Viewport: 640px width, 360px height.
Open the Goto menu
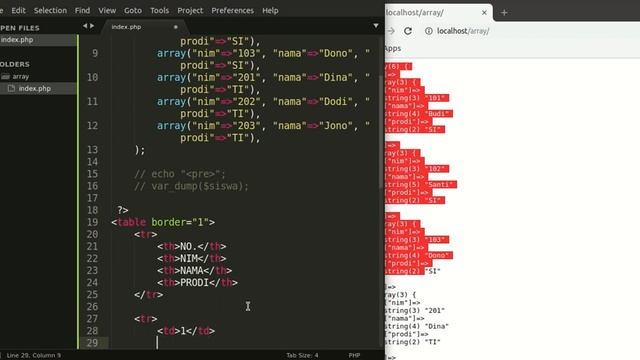click(x=133, y=11)
